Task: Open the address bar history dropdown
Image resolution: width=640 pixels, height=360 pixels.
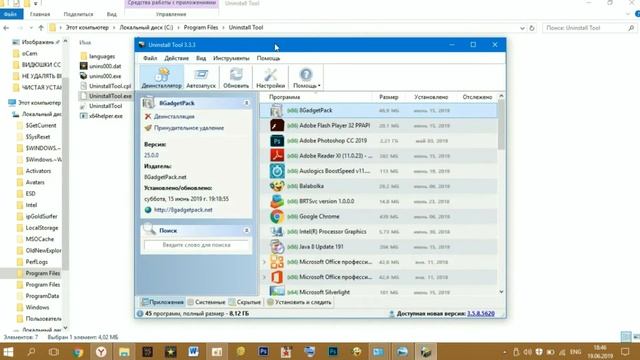Action: (x=522, y=28)
